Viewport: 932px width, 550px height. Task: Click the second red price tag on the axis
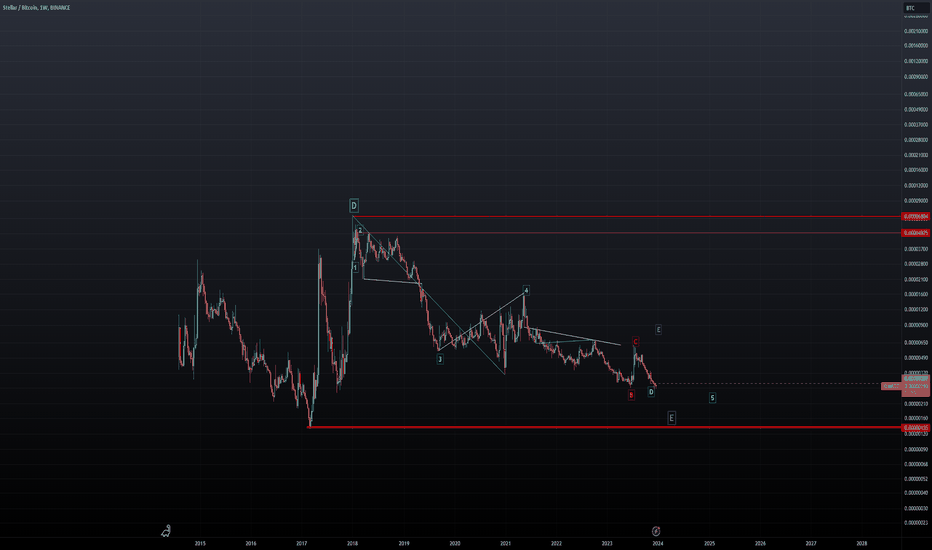(x=916, y=232)
